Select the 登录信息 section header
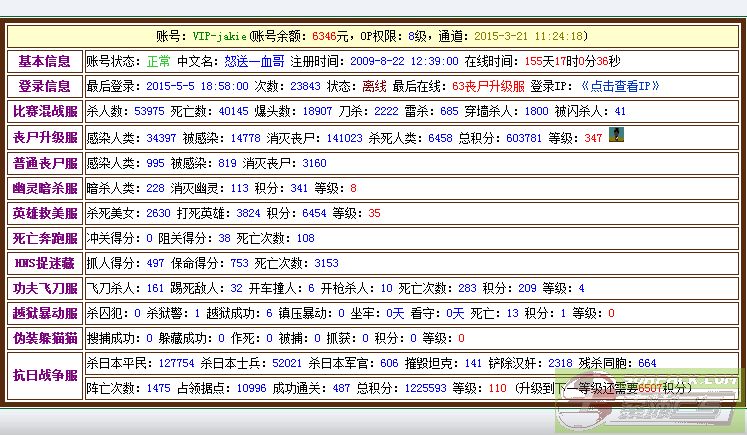Image resolution: width=747 pixels, height=435 pixels. [44, 86]
